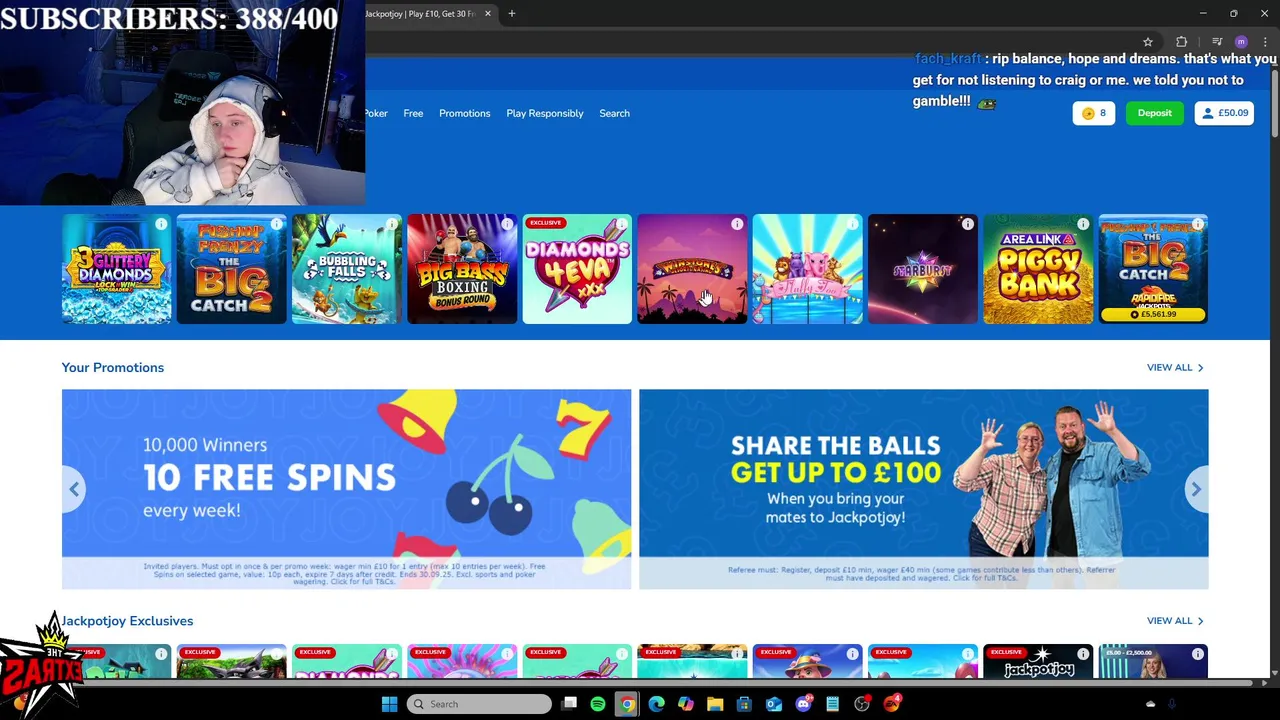Open info for Starburst game
This screenshot has width=1280, height=720.
click(x=967, y=224)
